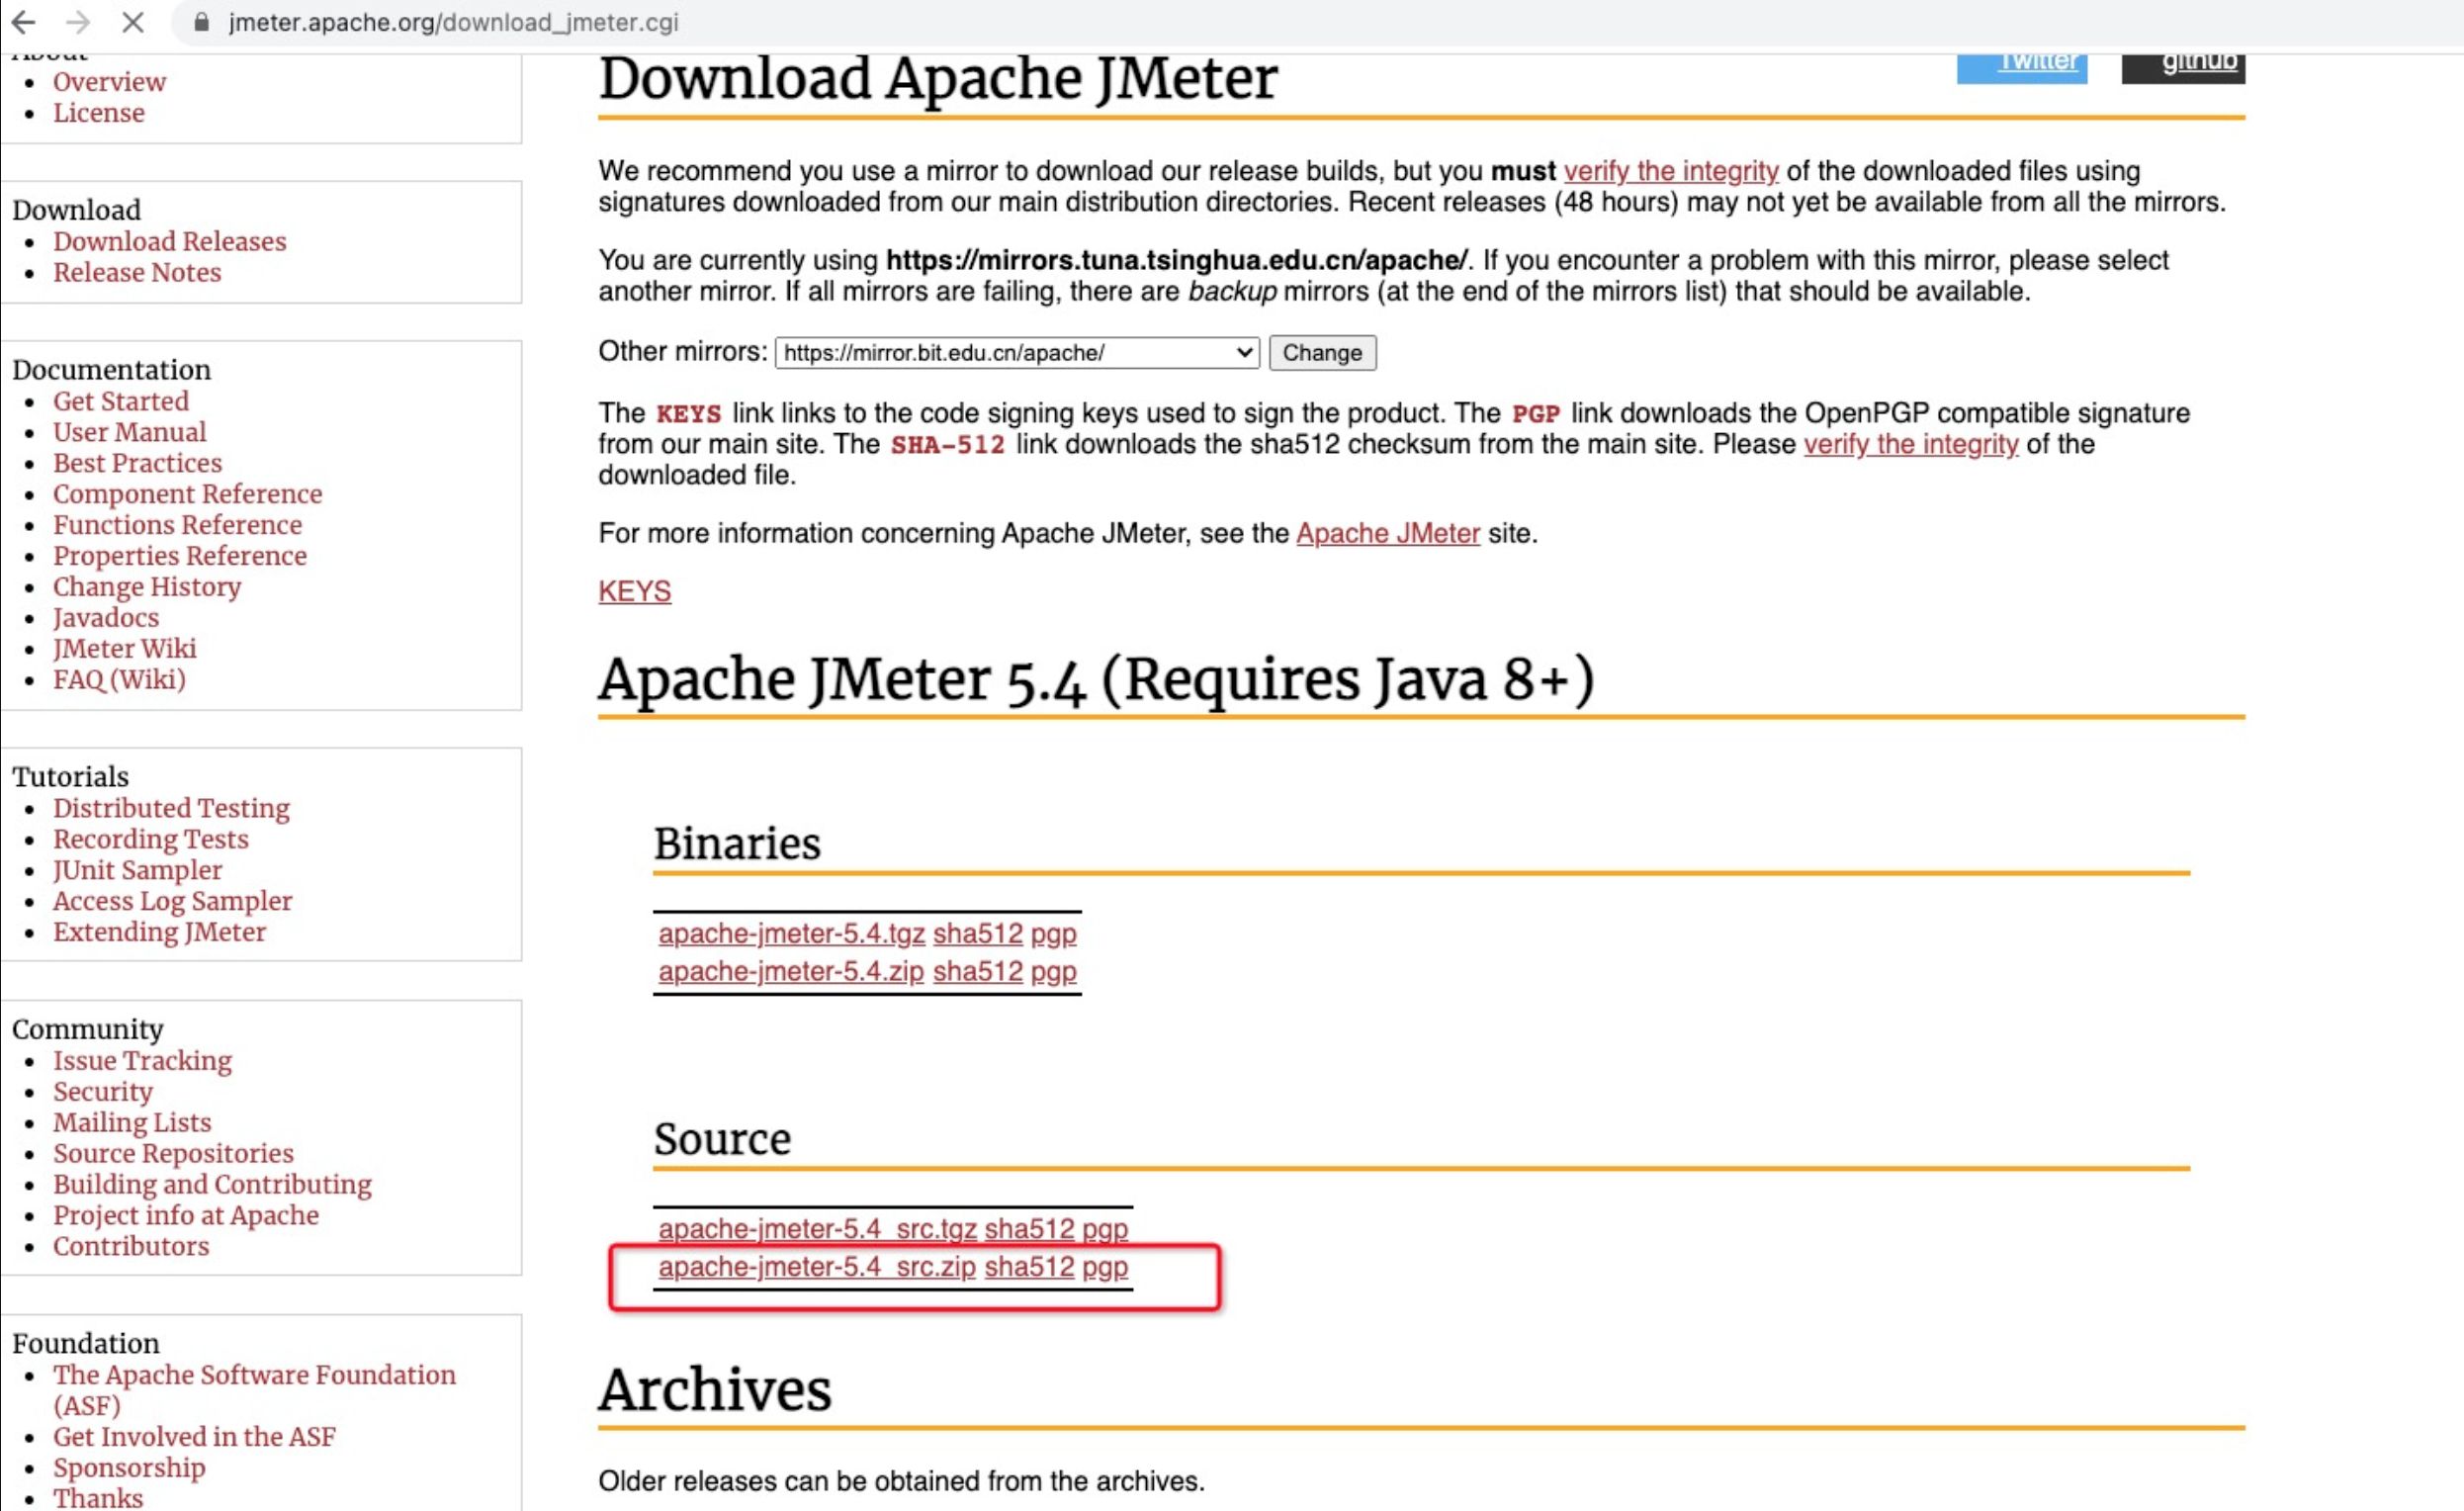Open Best Practices link
The width and height of the screenshot is (2464, 1511).
tap(137, 464)
